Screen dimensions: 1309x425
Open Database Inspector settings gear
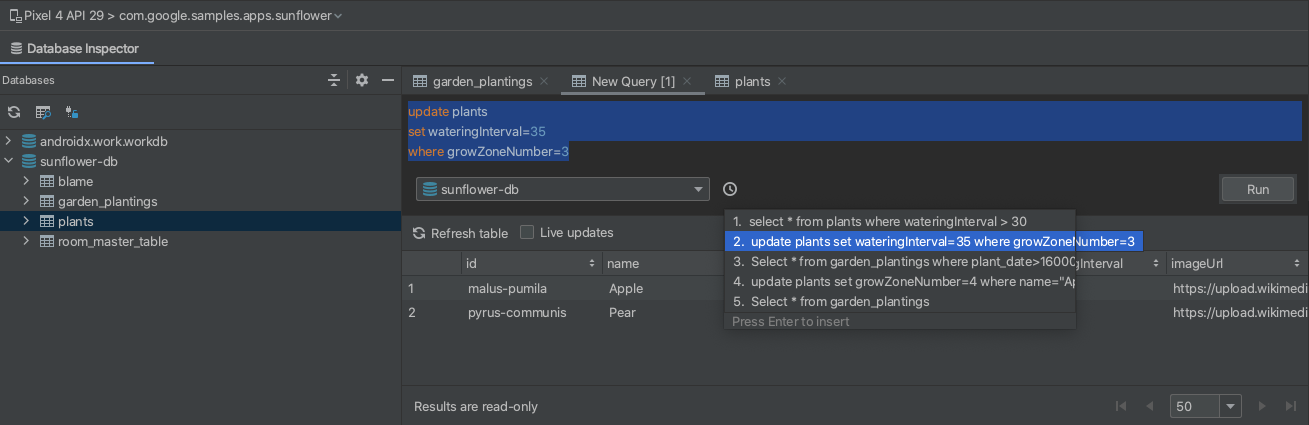(362, 80)
